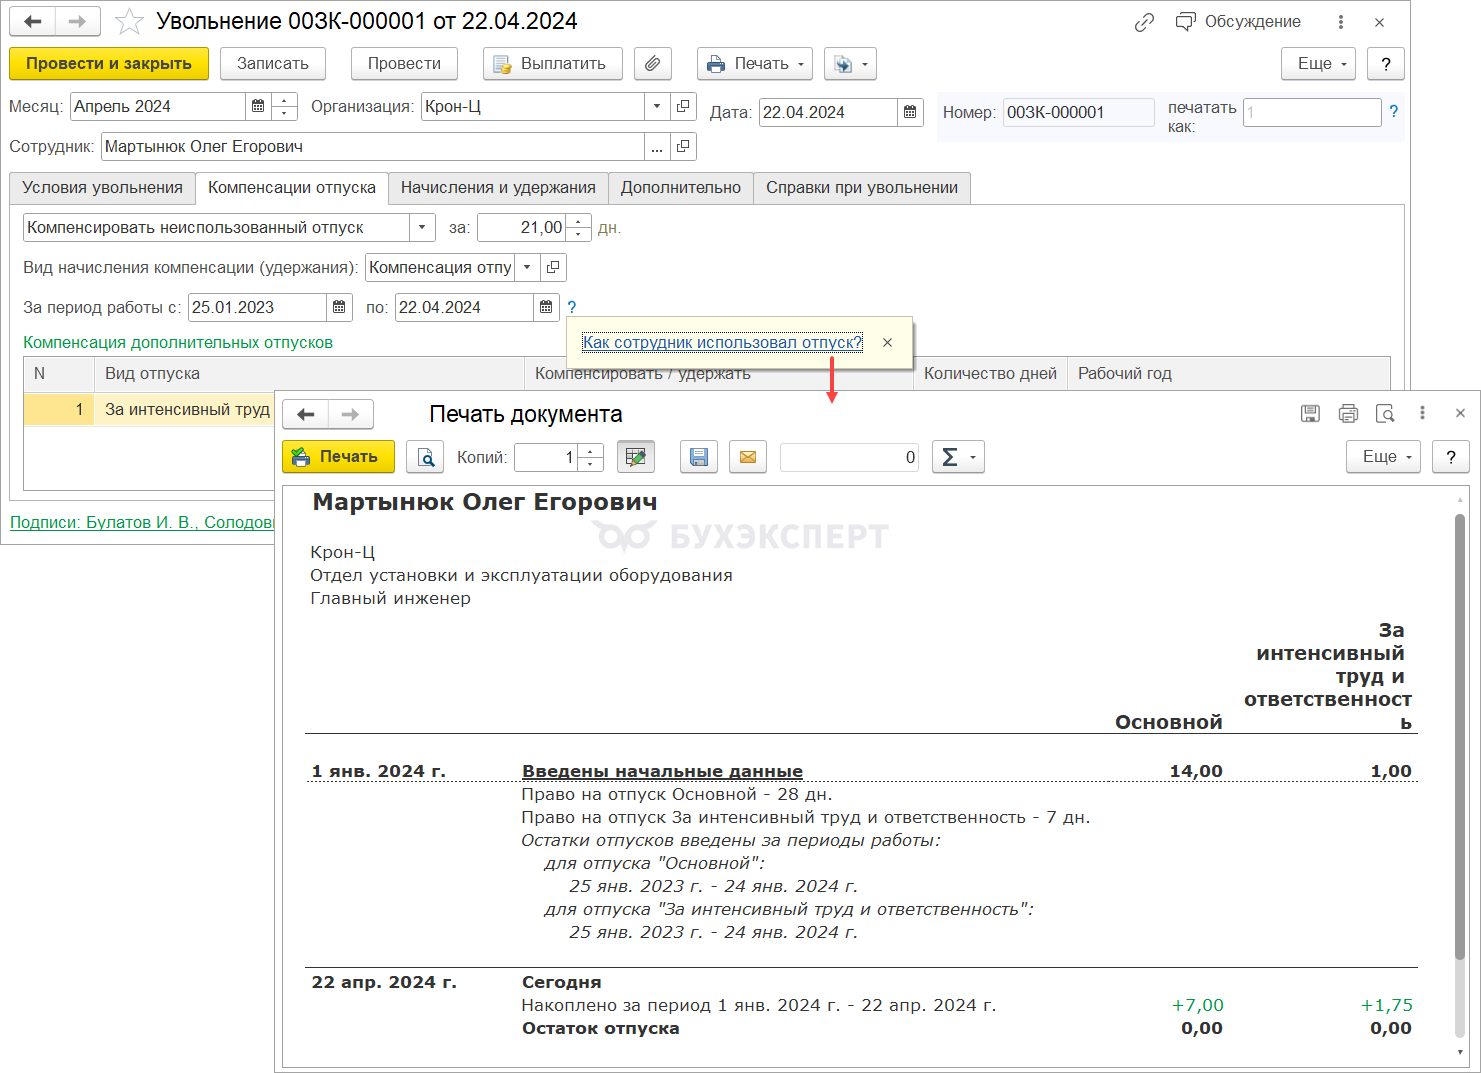Image resolution: width=1481 pixels, height=1073 pixels.
Task: Click the yellow Печать button
Action: [x=338, y=457]
